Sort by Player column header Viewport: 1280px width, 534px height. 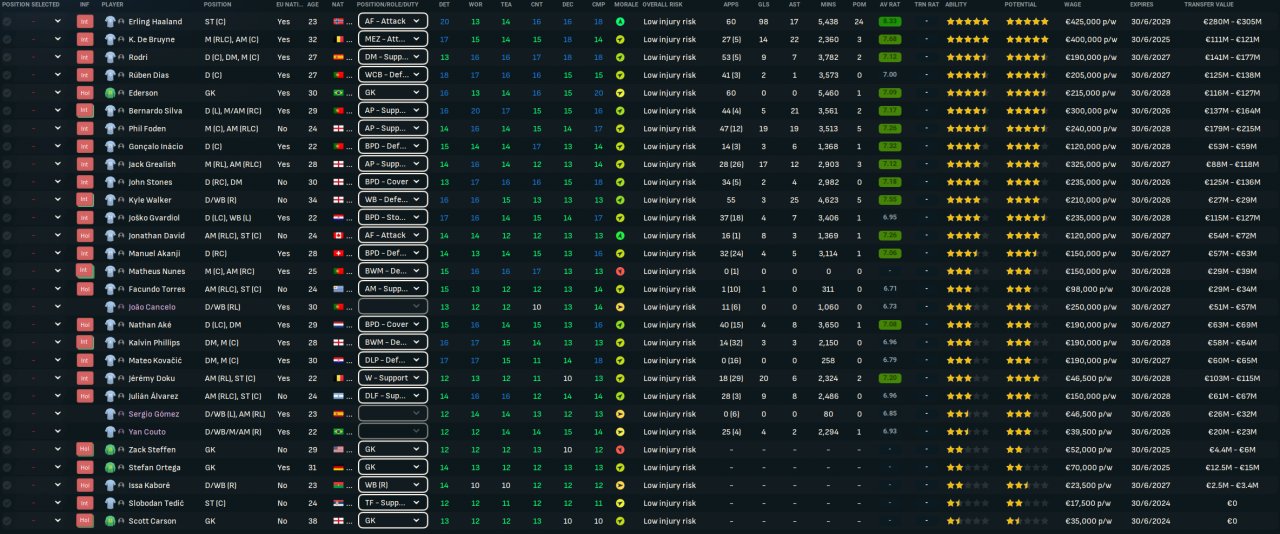pos(113,5)
